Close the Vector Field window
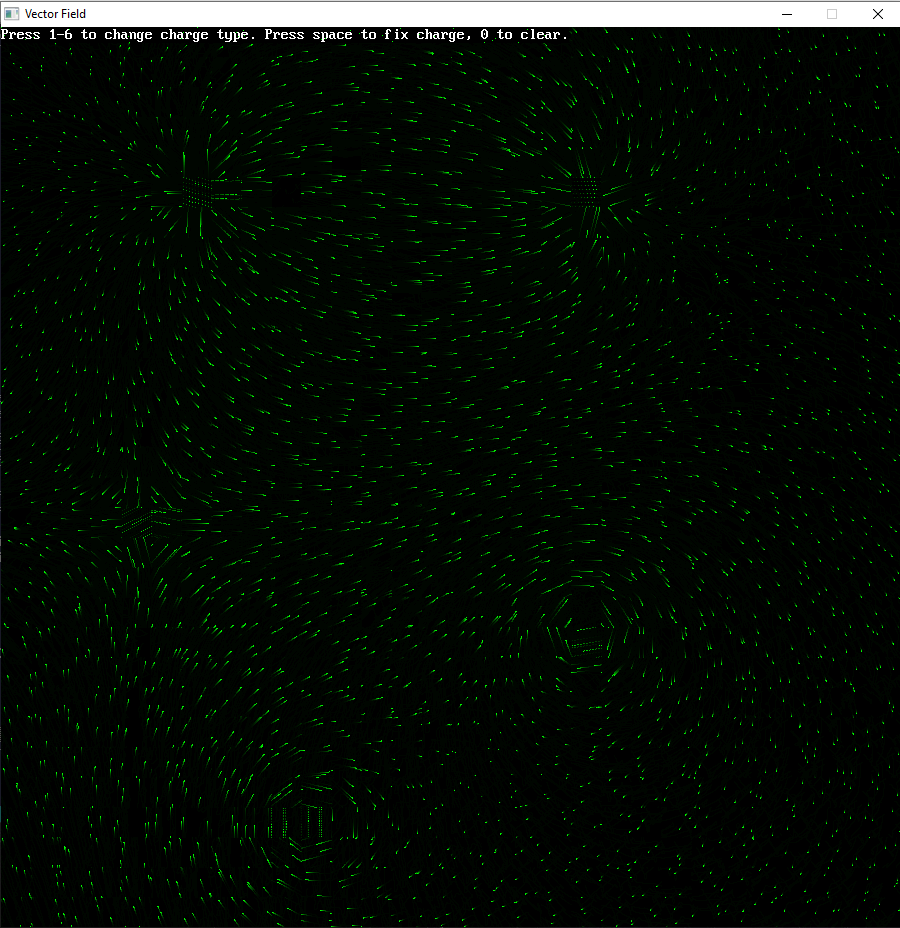The image size is (900, 928). [877, 14]
